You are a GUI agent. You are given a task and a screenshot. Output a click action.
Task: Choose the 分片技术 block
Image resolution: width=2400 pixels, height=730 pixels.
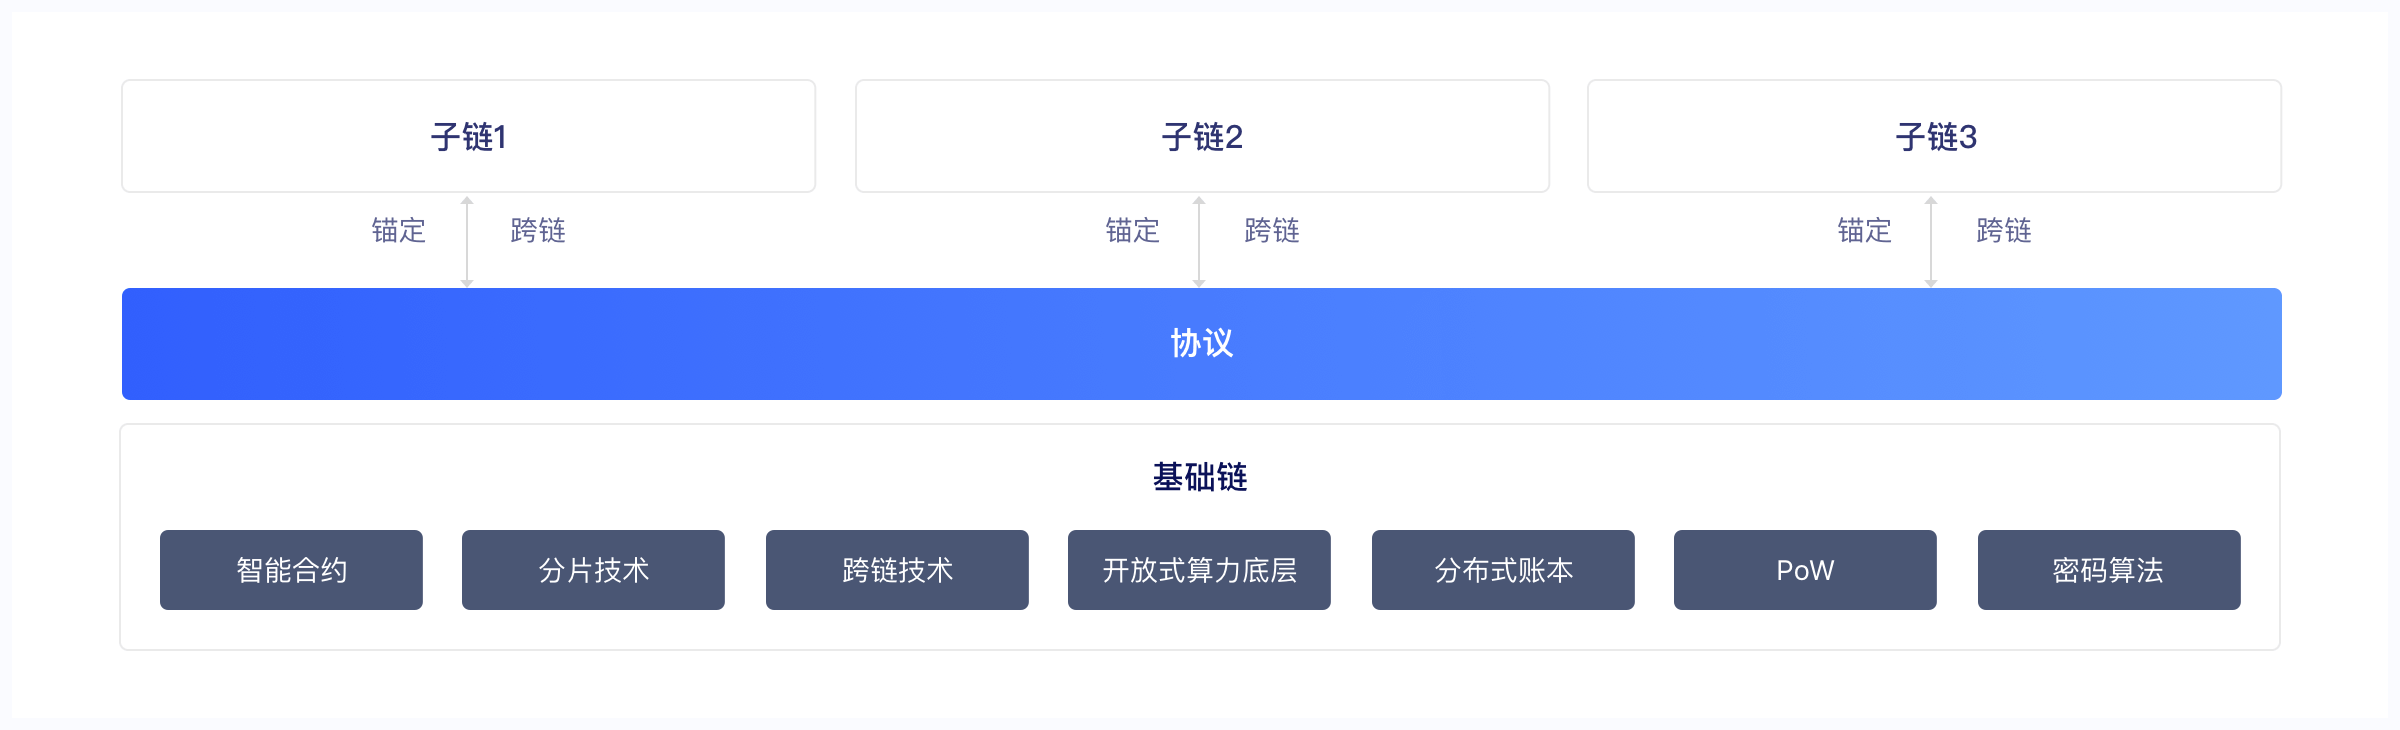593,570
